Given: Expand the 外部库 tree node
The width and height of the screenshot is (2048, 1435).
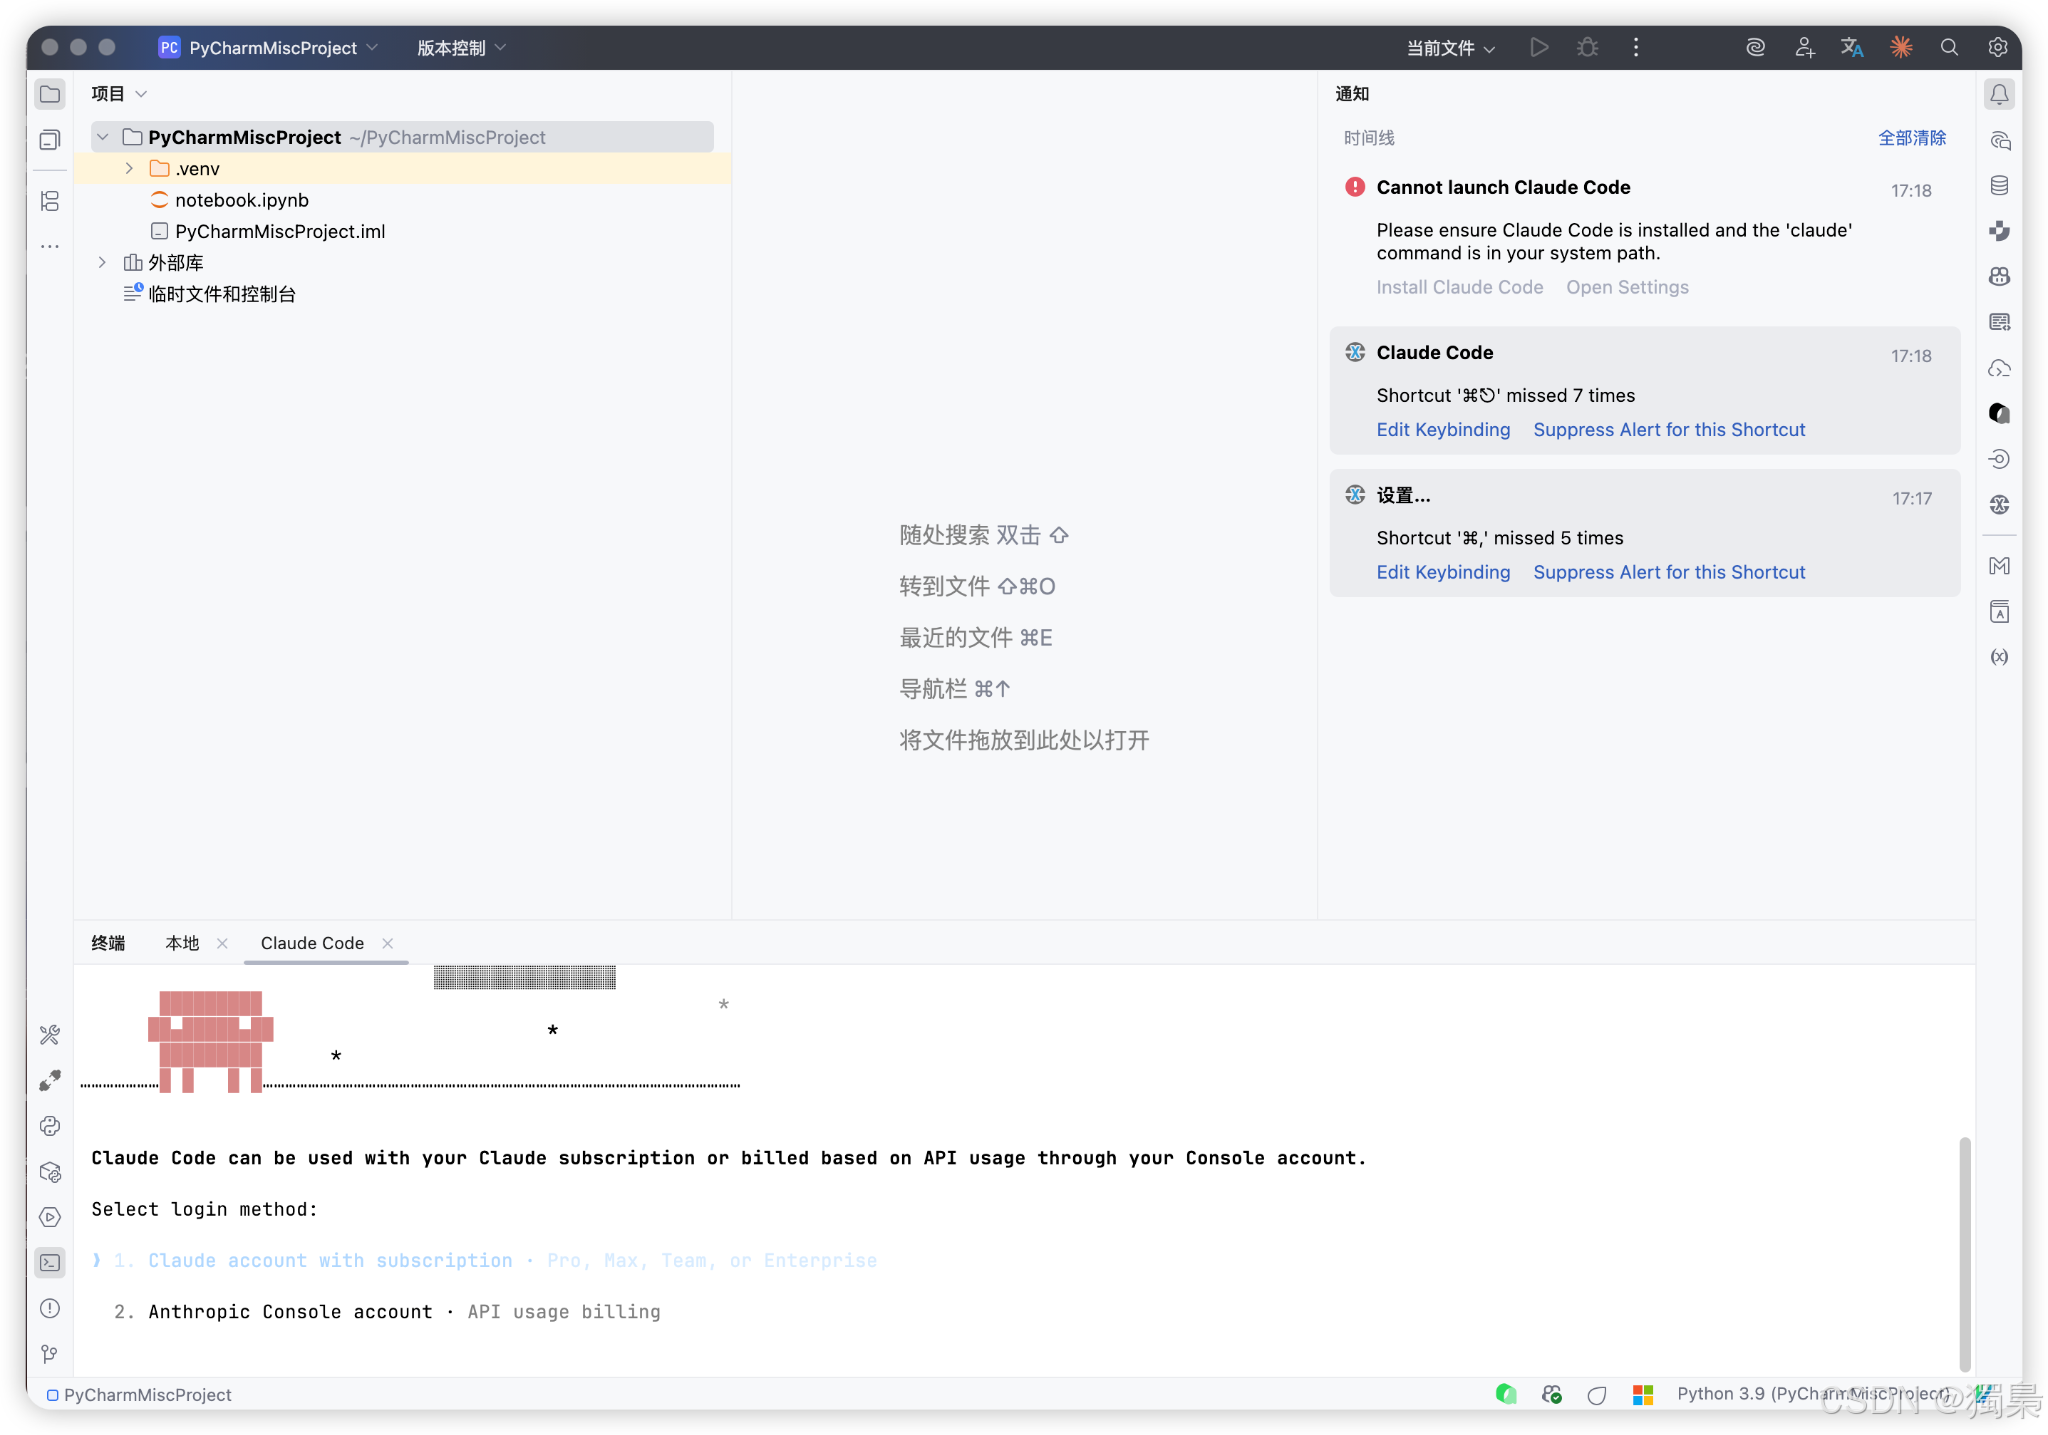Looking at the screenshot, I should point(102,262).
